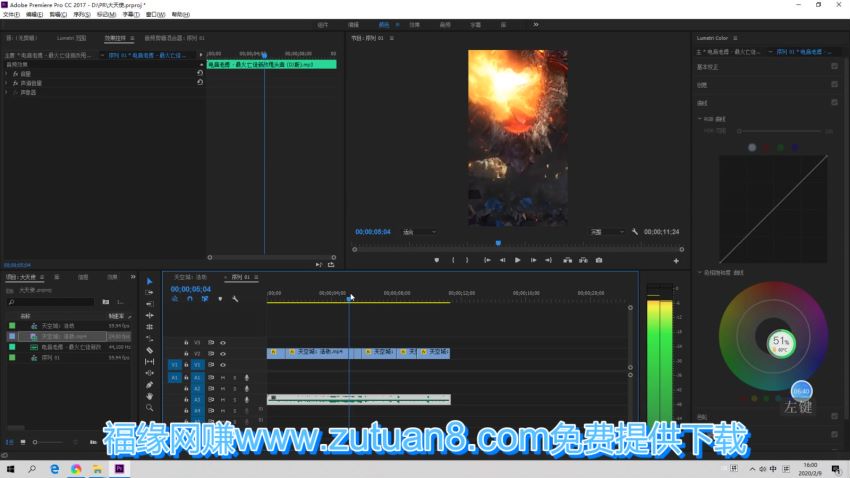The width and height of the screenshot is (850, 478).
Task: Open playback resolution dropdown
Action: click(607, 232)
